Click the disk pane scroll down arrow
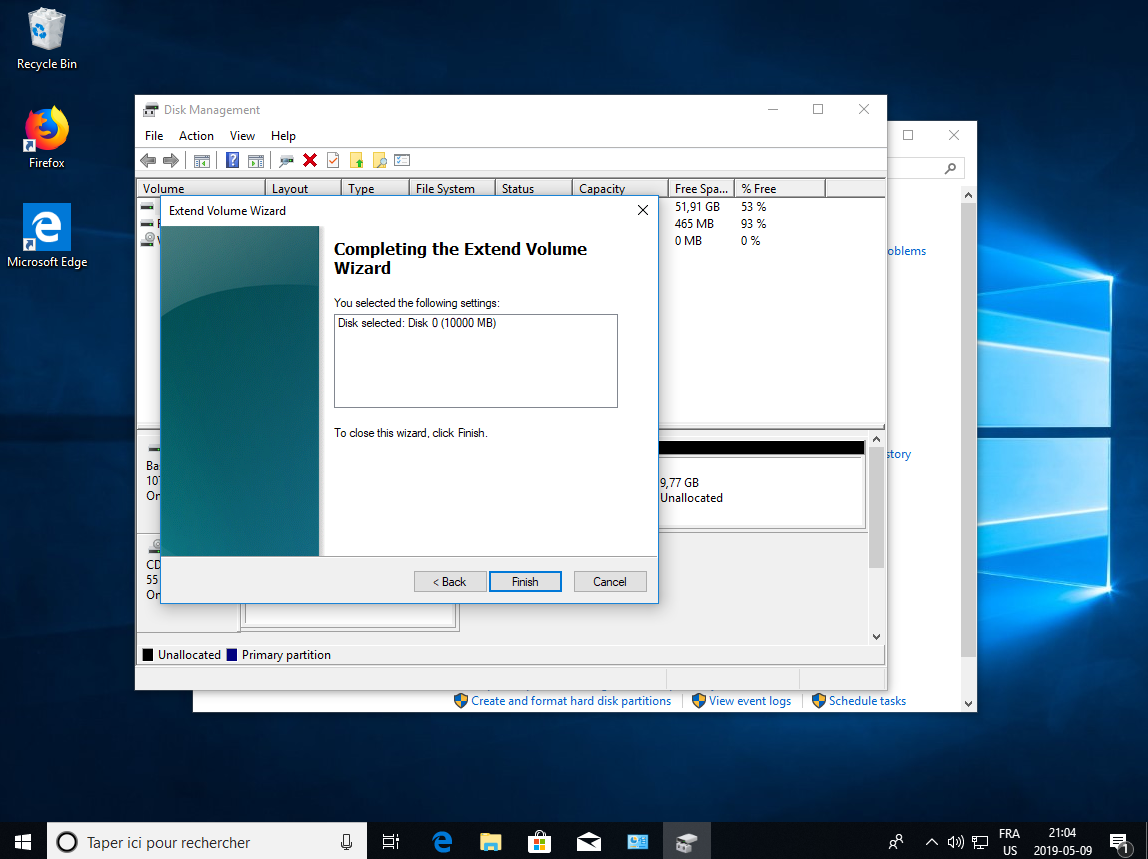 (876, 636)
